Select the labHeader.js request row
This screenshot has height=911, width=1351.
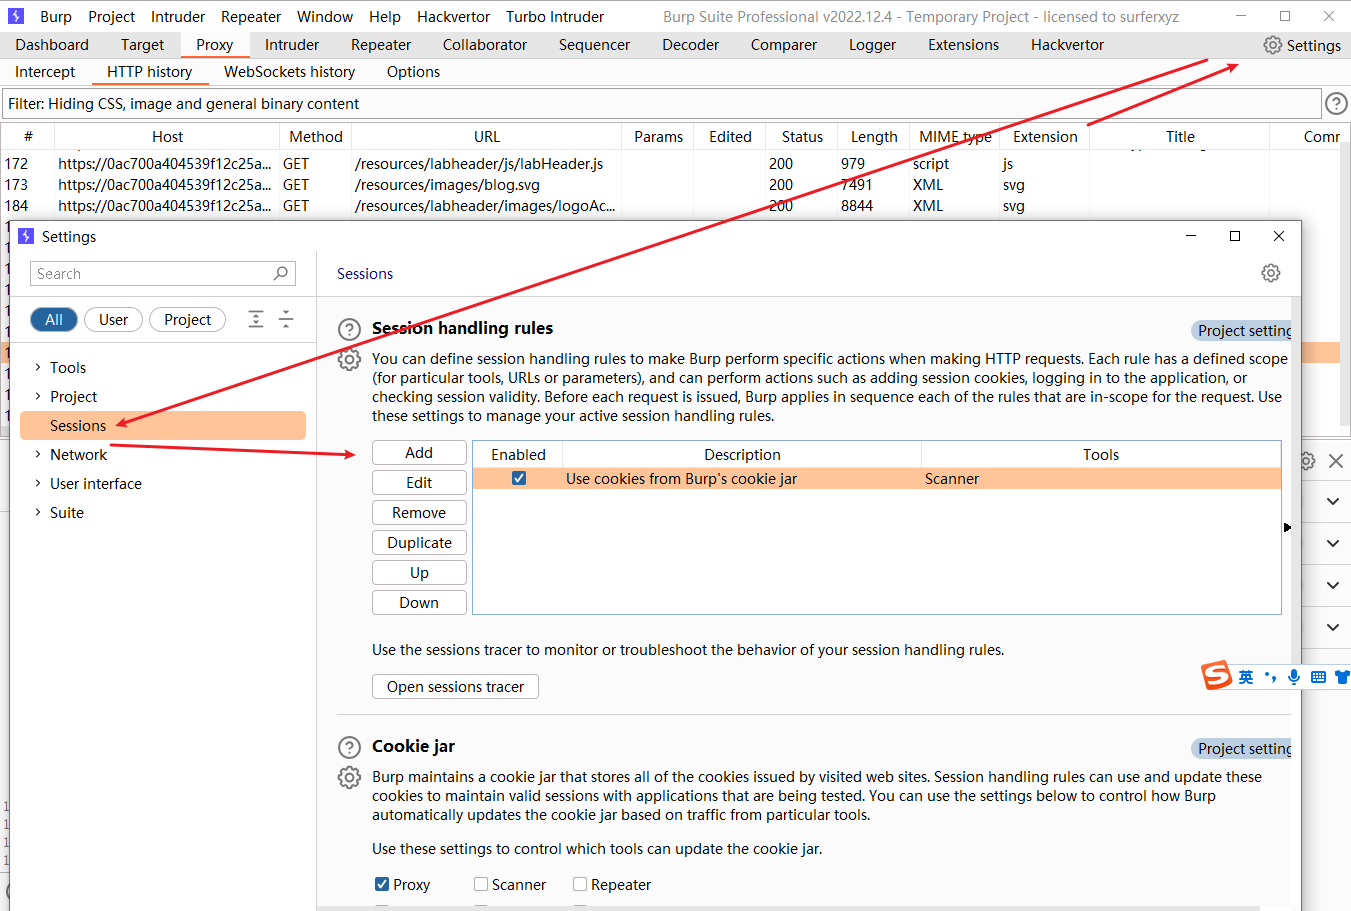670,163
